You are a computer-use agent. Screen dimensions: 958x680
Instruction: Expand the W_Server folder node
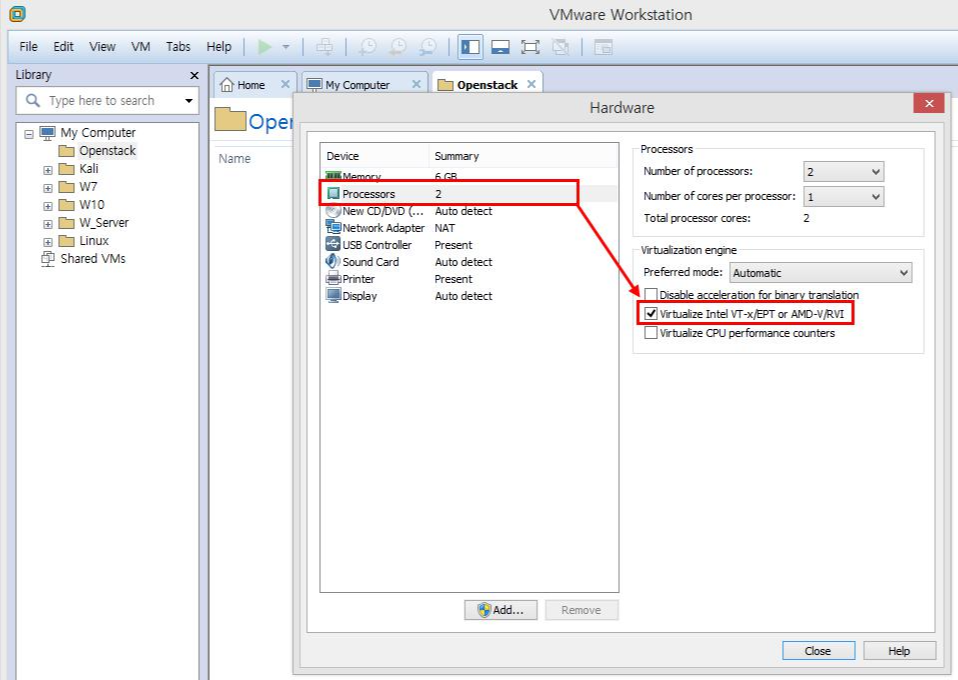click(48, 224)
